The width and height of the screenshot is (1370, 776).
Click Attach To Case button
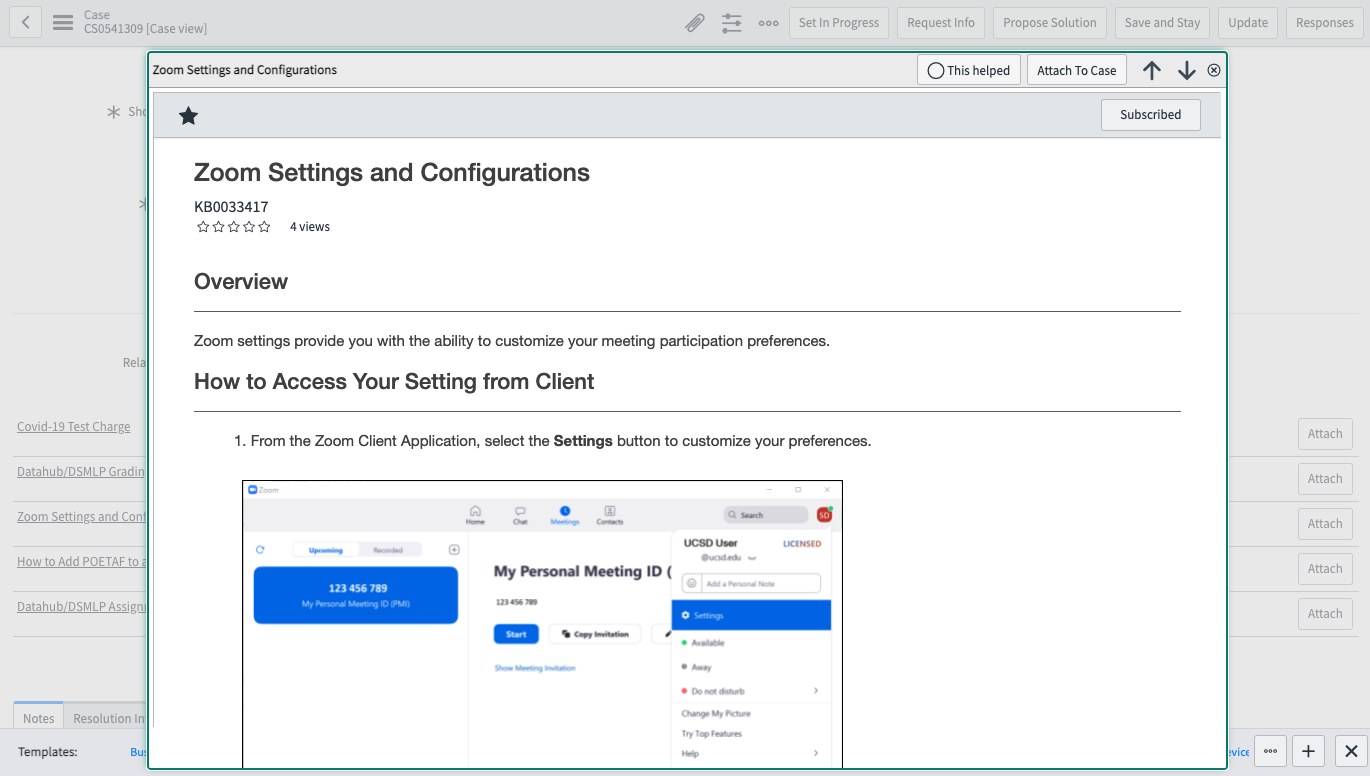1076,71
